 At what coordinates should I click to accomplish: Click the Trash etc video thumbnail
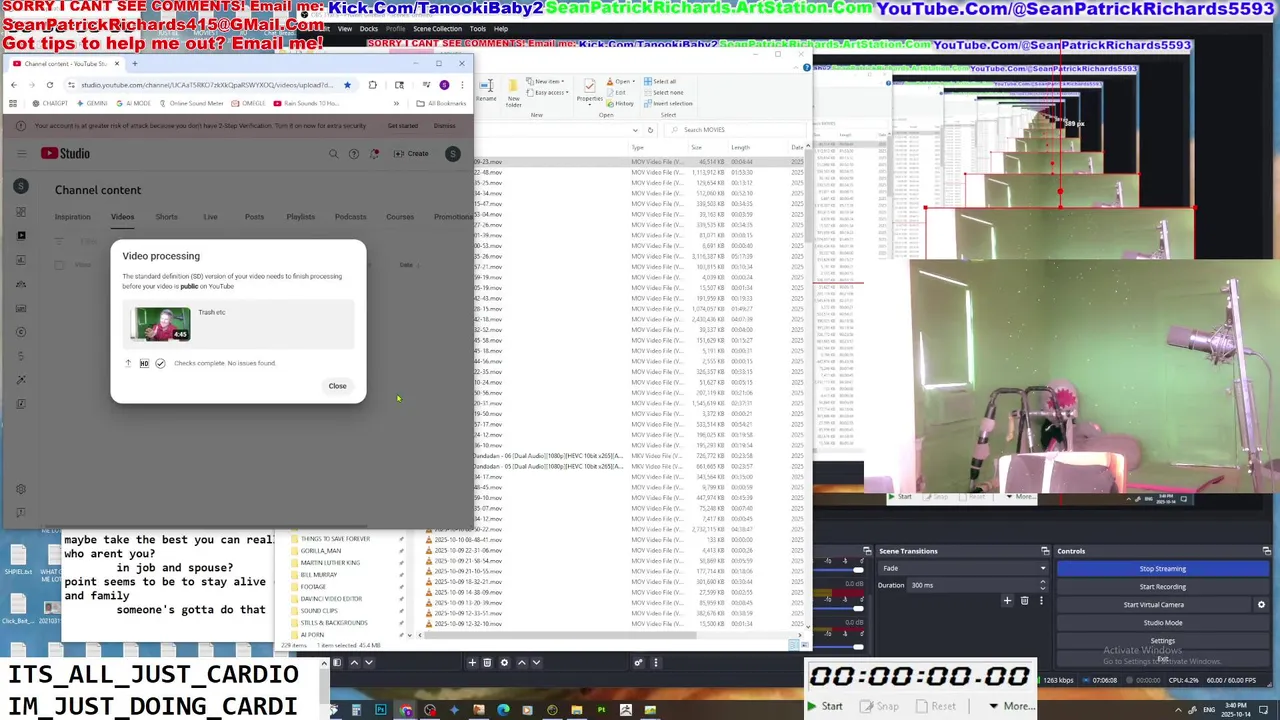point(160,324)
